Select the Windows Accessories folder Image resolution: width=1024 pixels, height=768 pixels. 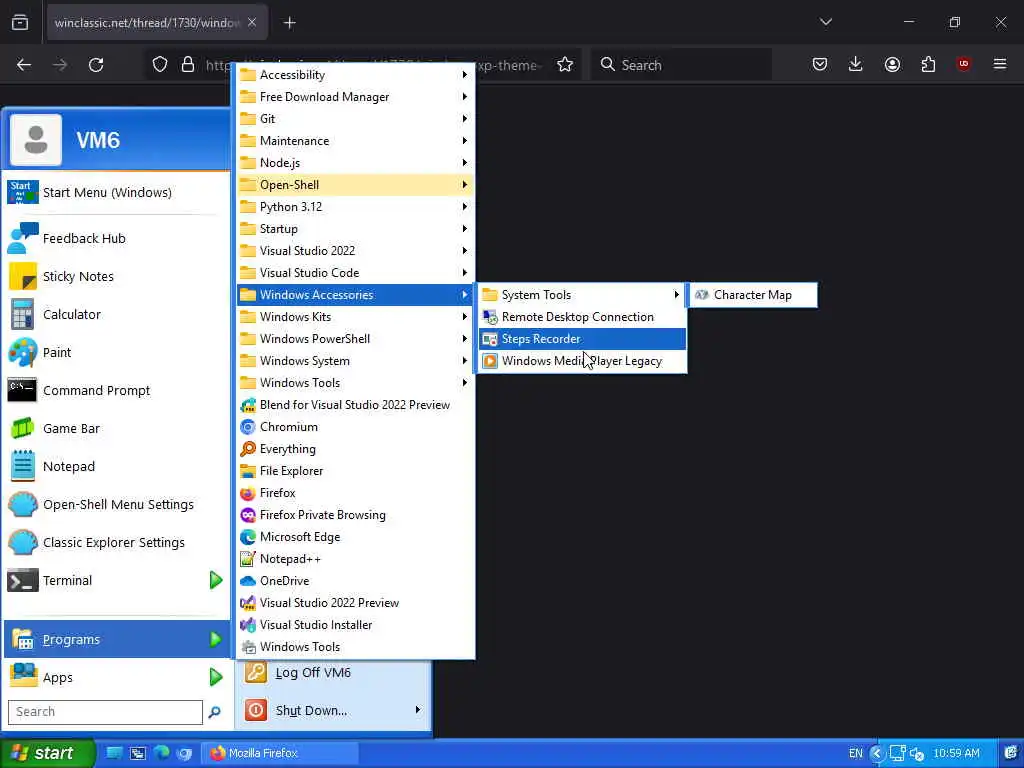tap(355, 295)
